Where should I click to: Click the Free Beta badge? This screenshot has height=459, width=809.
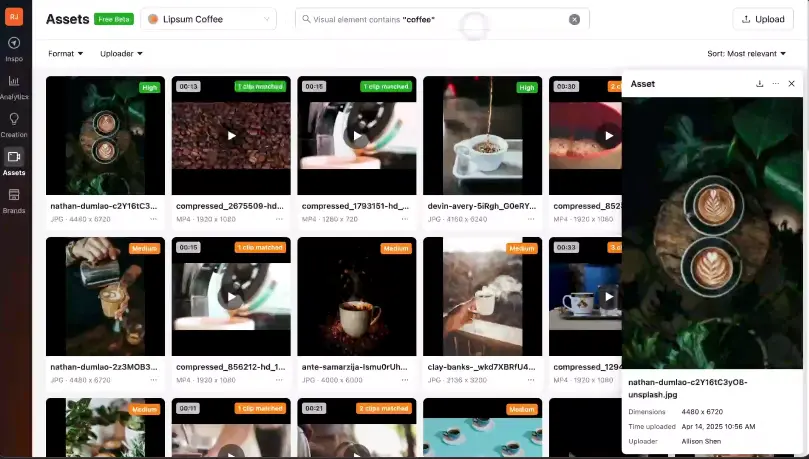[114, 19]
